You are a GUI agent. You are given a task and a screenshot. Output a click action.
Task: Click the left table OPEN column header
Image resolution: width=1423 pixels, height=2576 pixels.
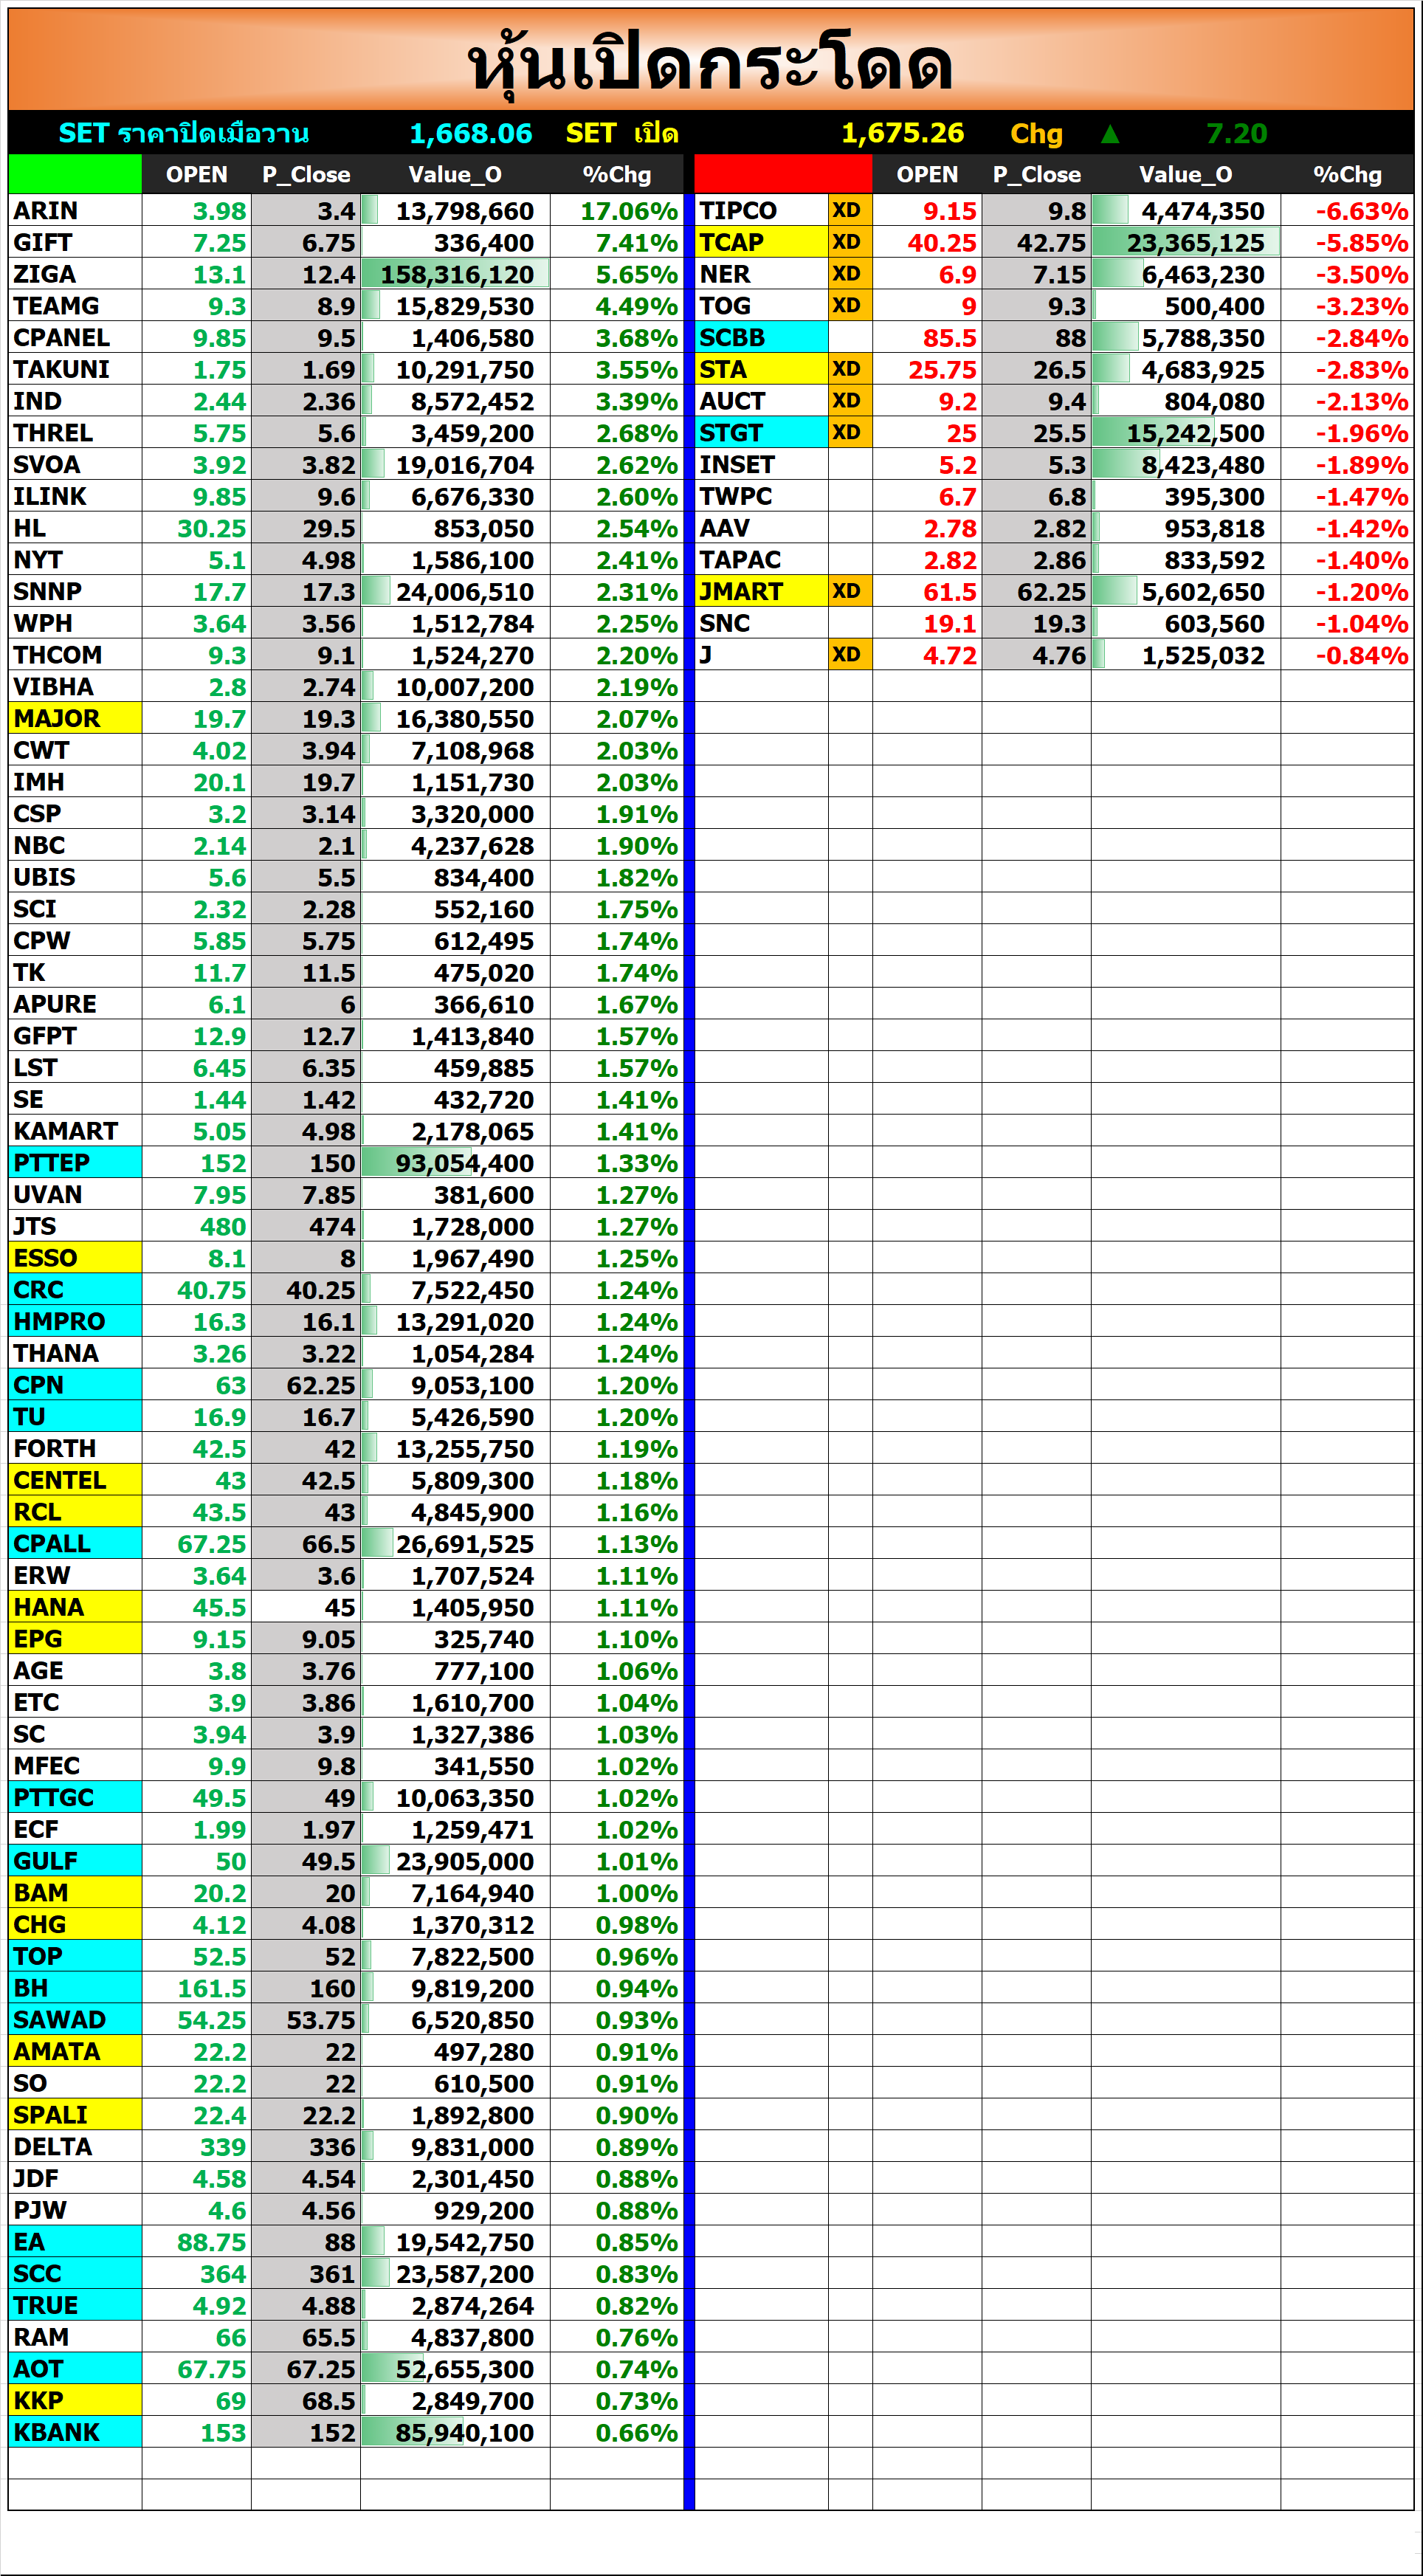[x=197, y=174]
